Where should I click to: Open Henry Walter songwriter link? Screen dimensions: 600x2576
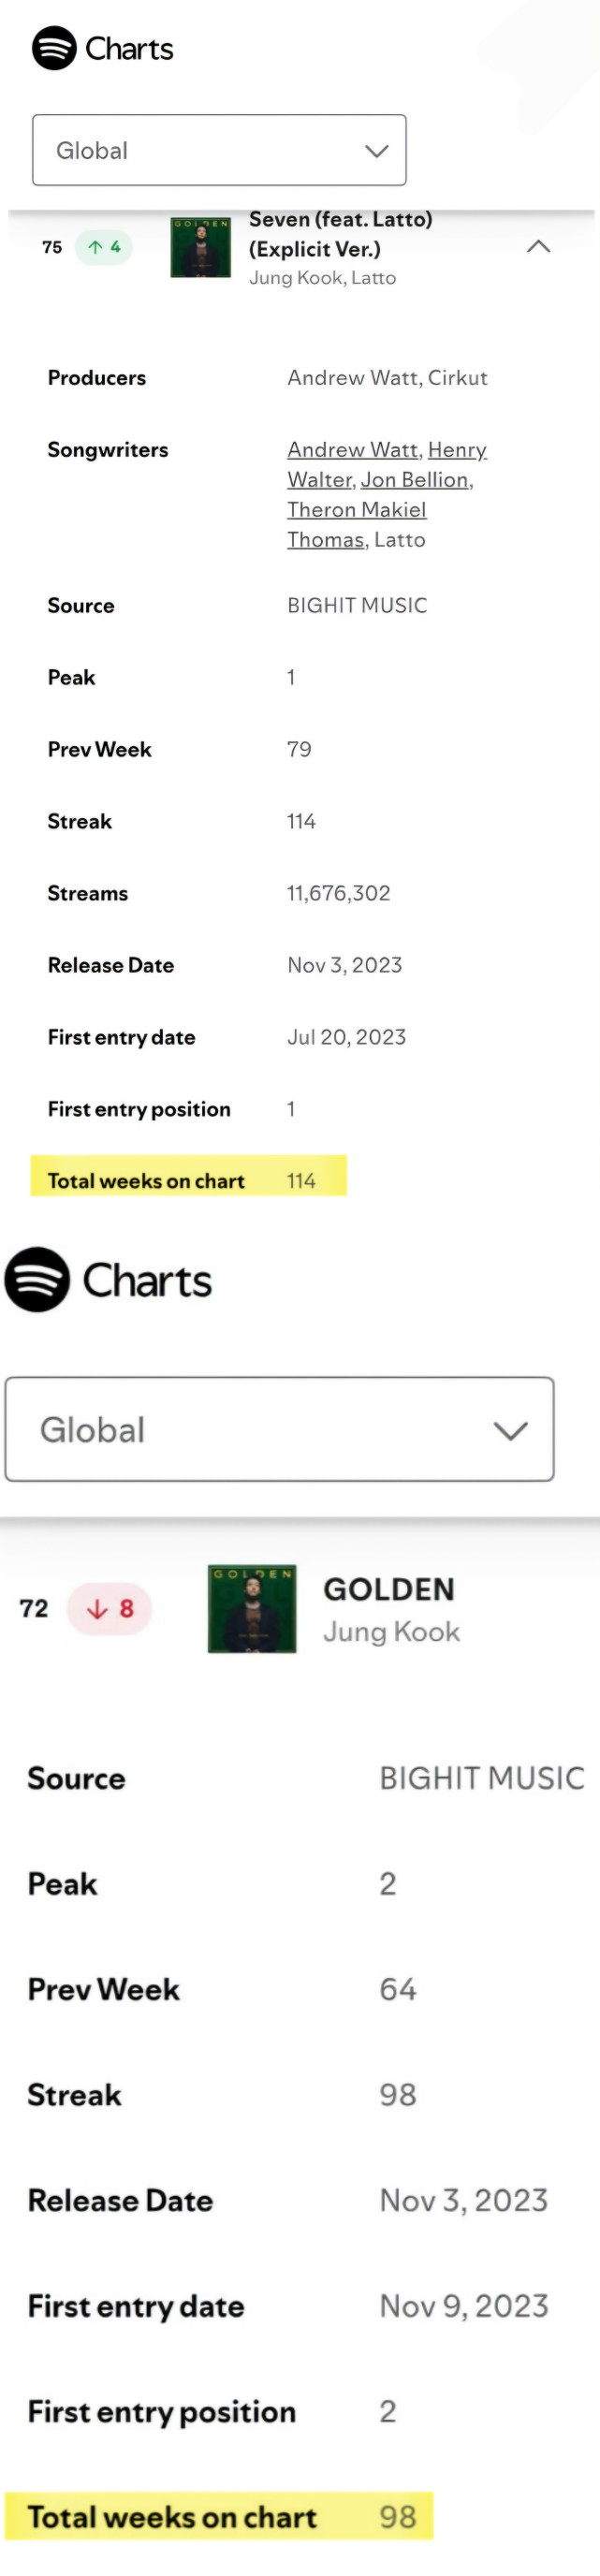388,465
